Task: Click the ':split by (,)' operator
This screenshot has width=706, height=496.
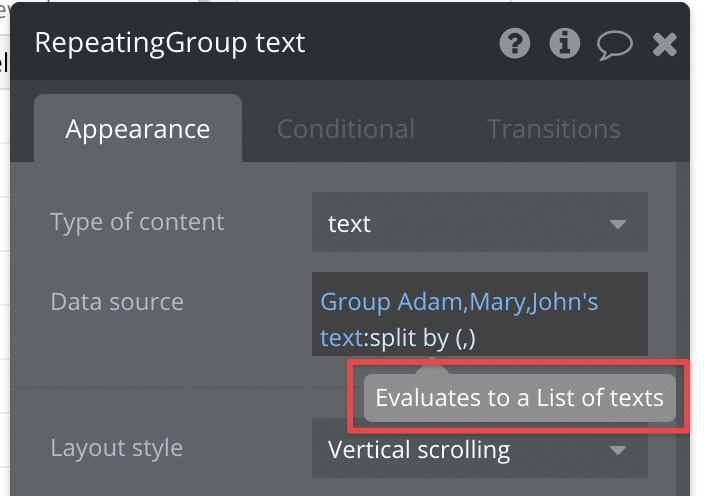Action: pos(420,338)
